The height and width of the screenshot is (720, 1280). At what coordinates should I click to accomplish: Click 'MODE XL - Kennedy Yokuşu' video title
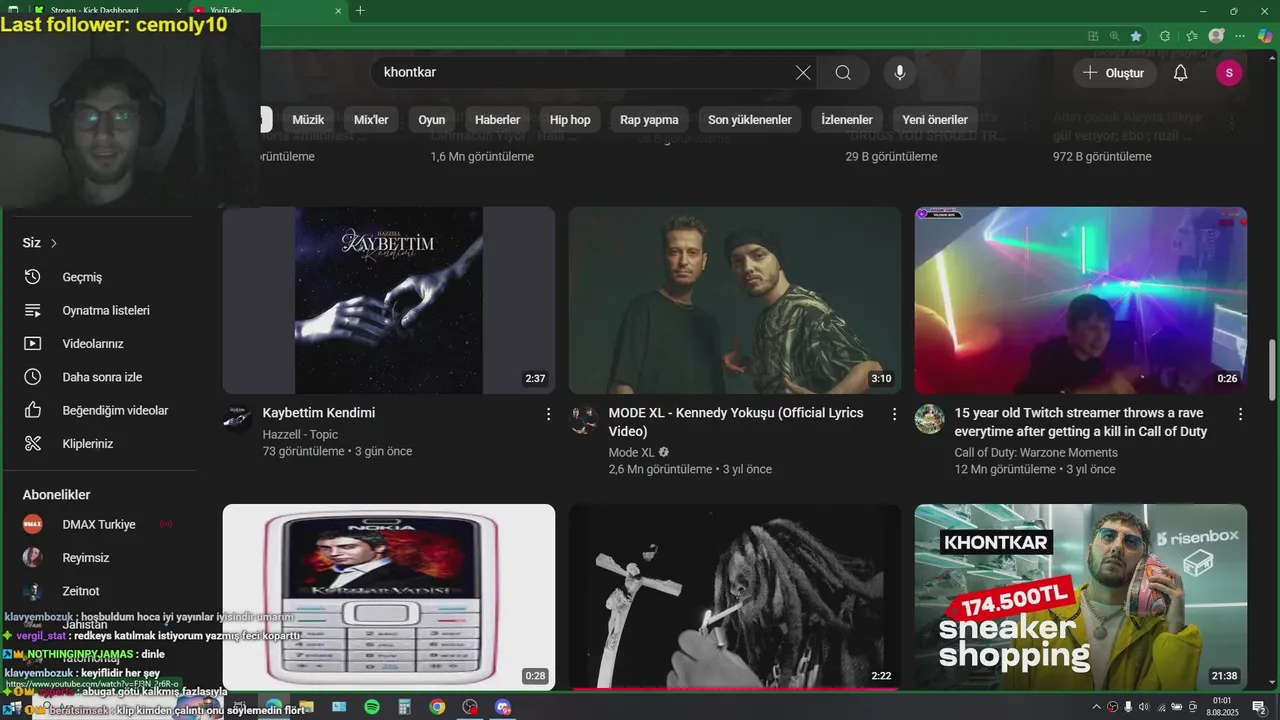[x=736, y=422]
